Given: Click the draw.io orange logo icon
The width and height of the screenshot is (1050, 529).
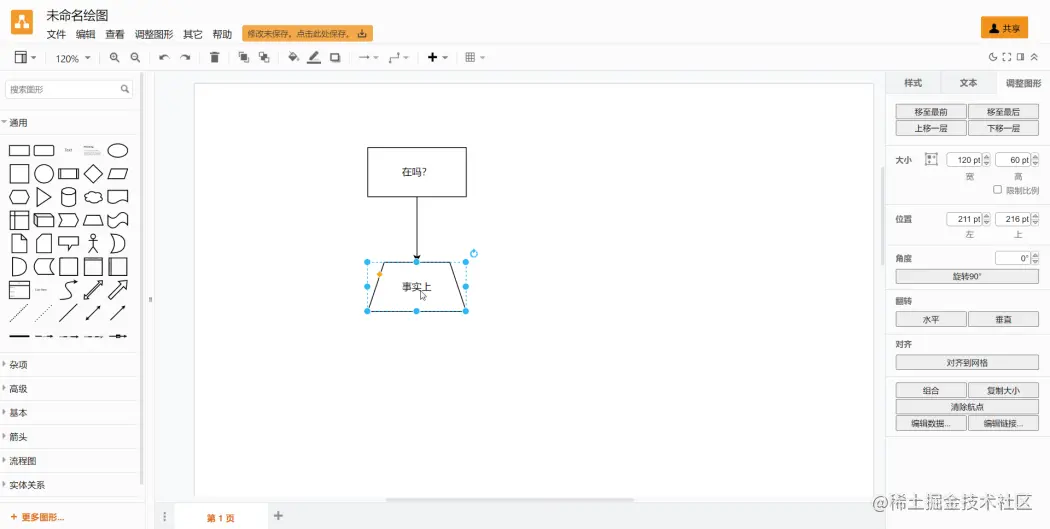Looking at the screenshot, I should click(x=21, y=24).
